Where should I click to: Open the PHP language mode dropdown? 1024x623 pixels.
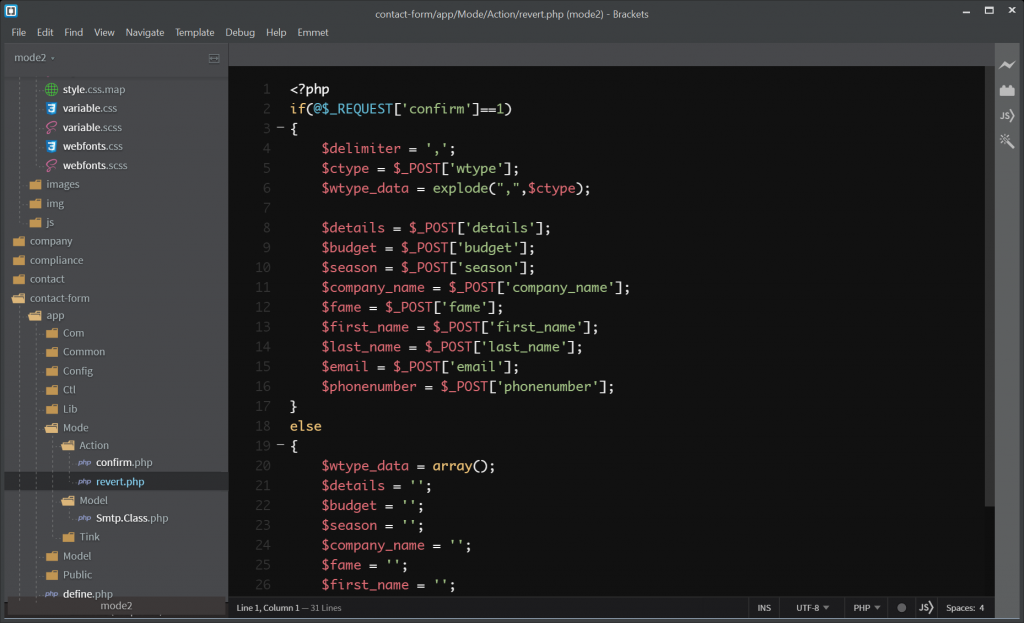tap(866, 607)
